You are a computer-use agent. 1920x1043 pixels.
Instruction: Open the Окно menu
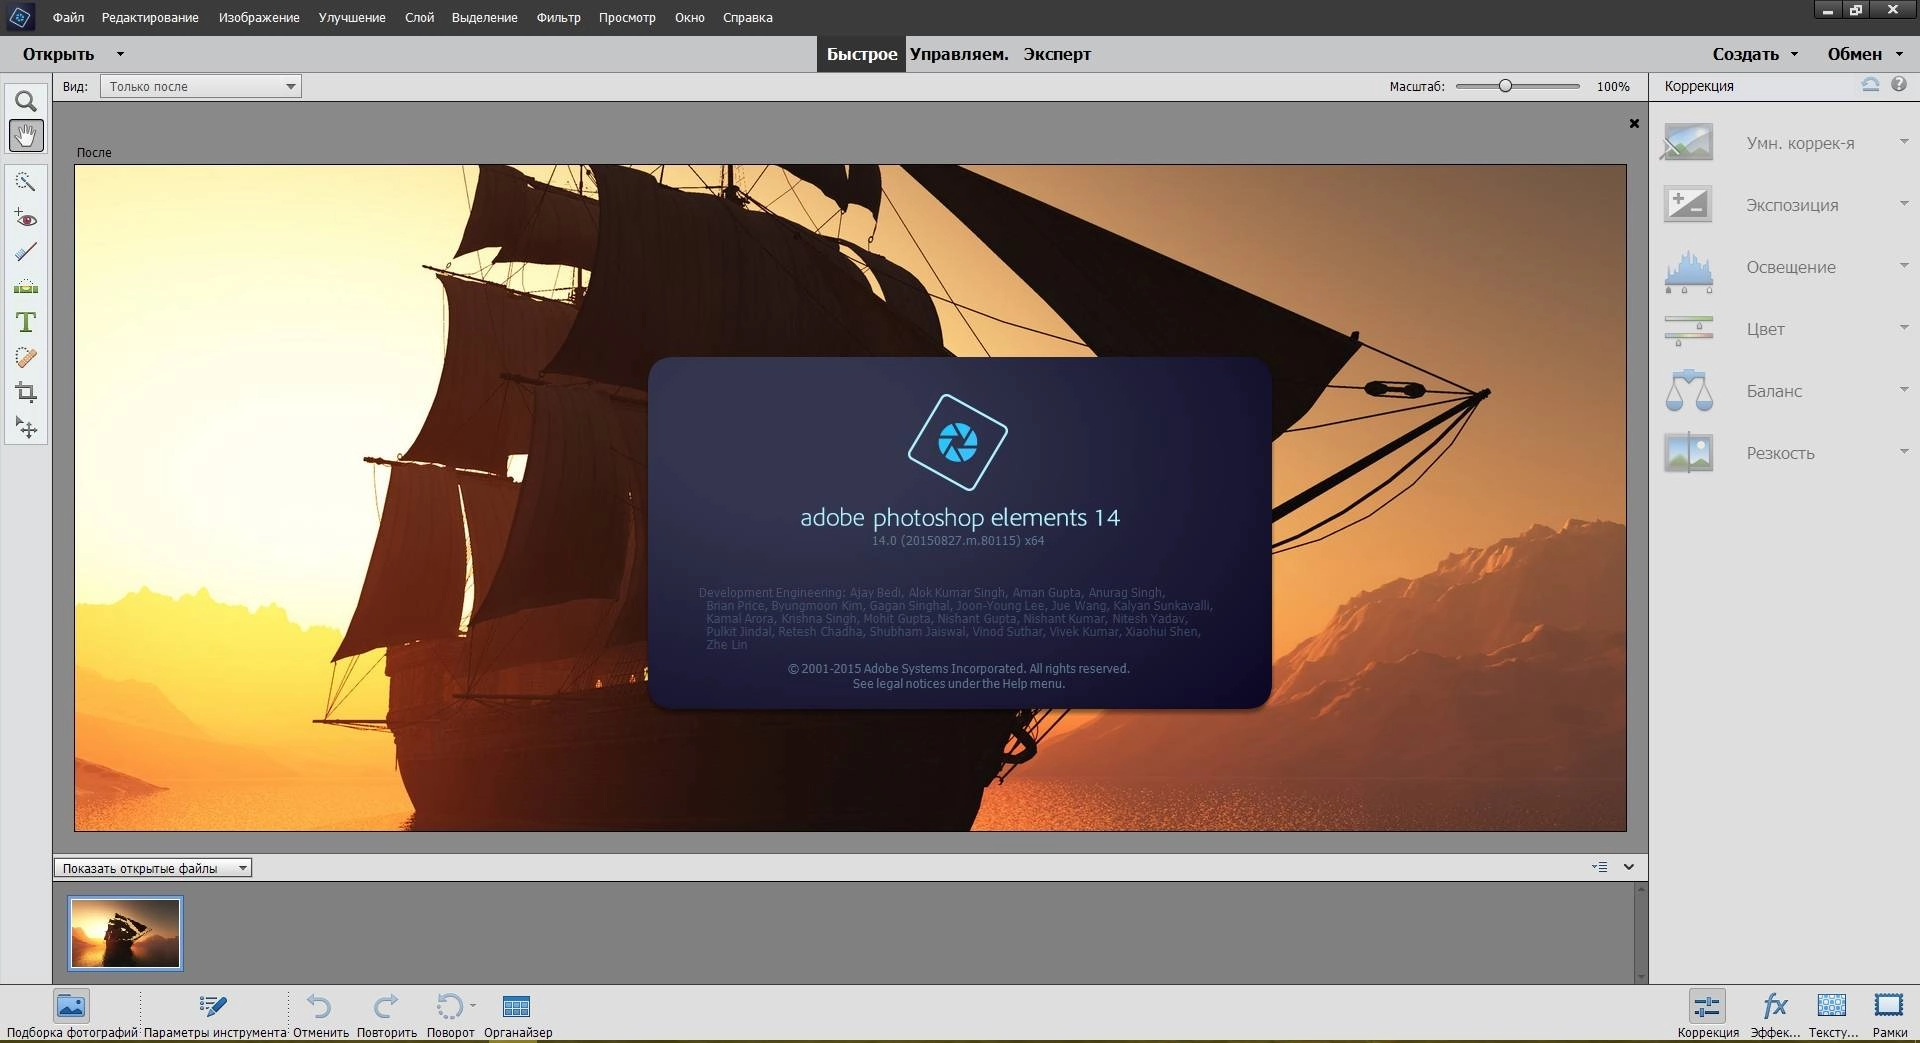[689, 17]
